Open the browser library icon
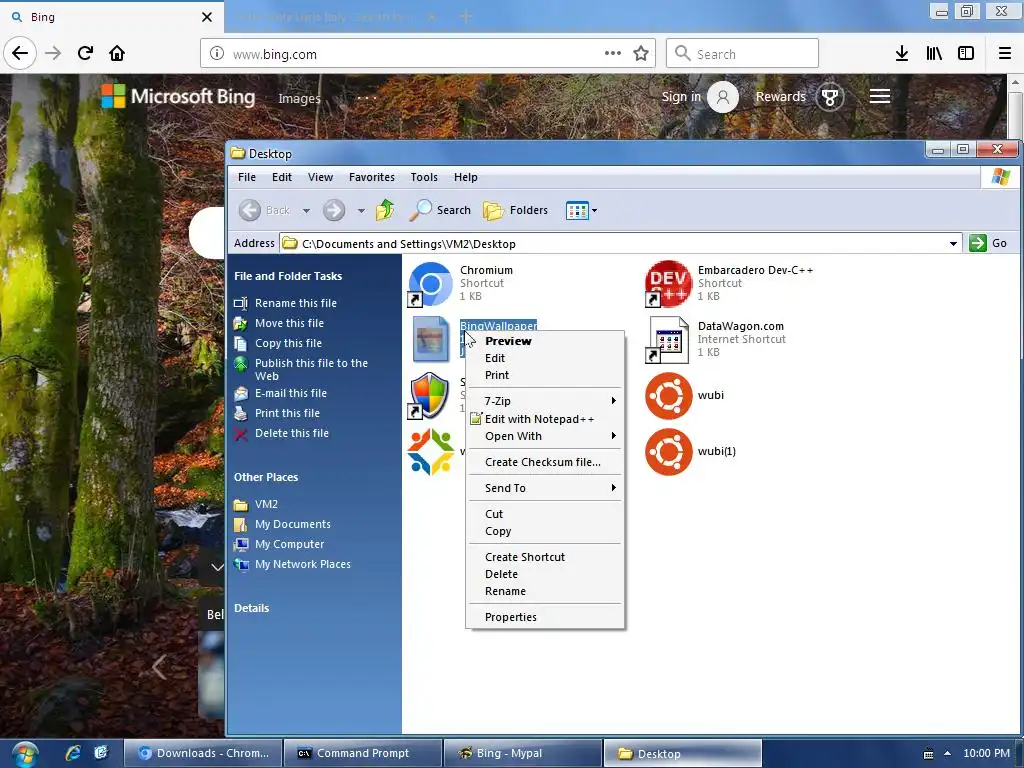The width and height of the screenshot is (1024, 768). [x=934, y=54]
